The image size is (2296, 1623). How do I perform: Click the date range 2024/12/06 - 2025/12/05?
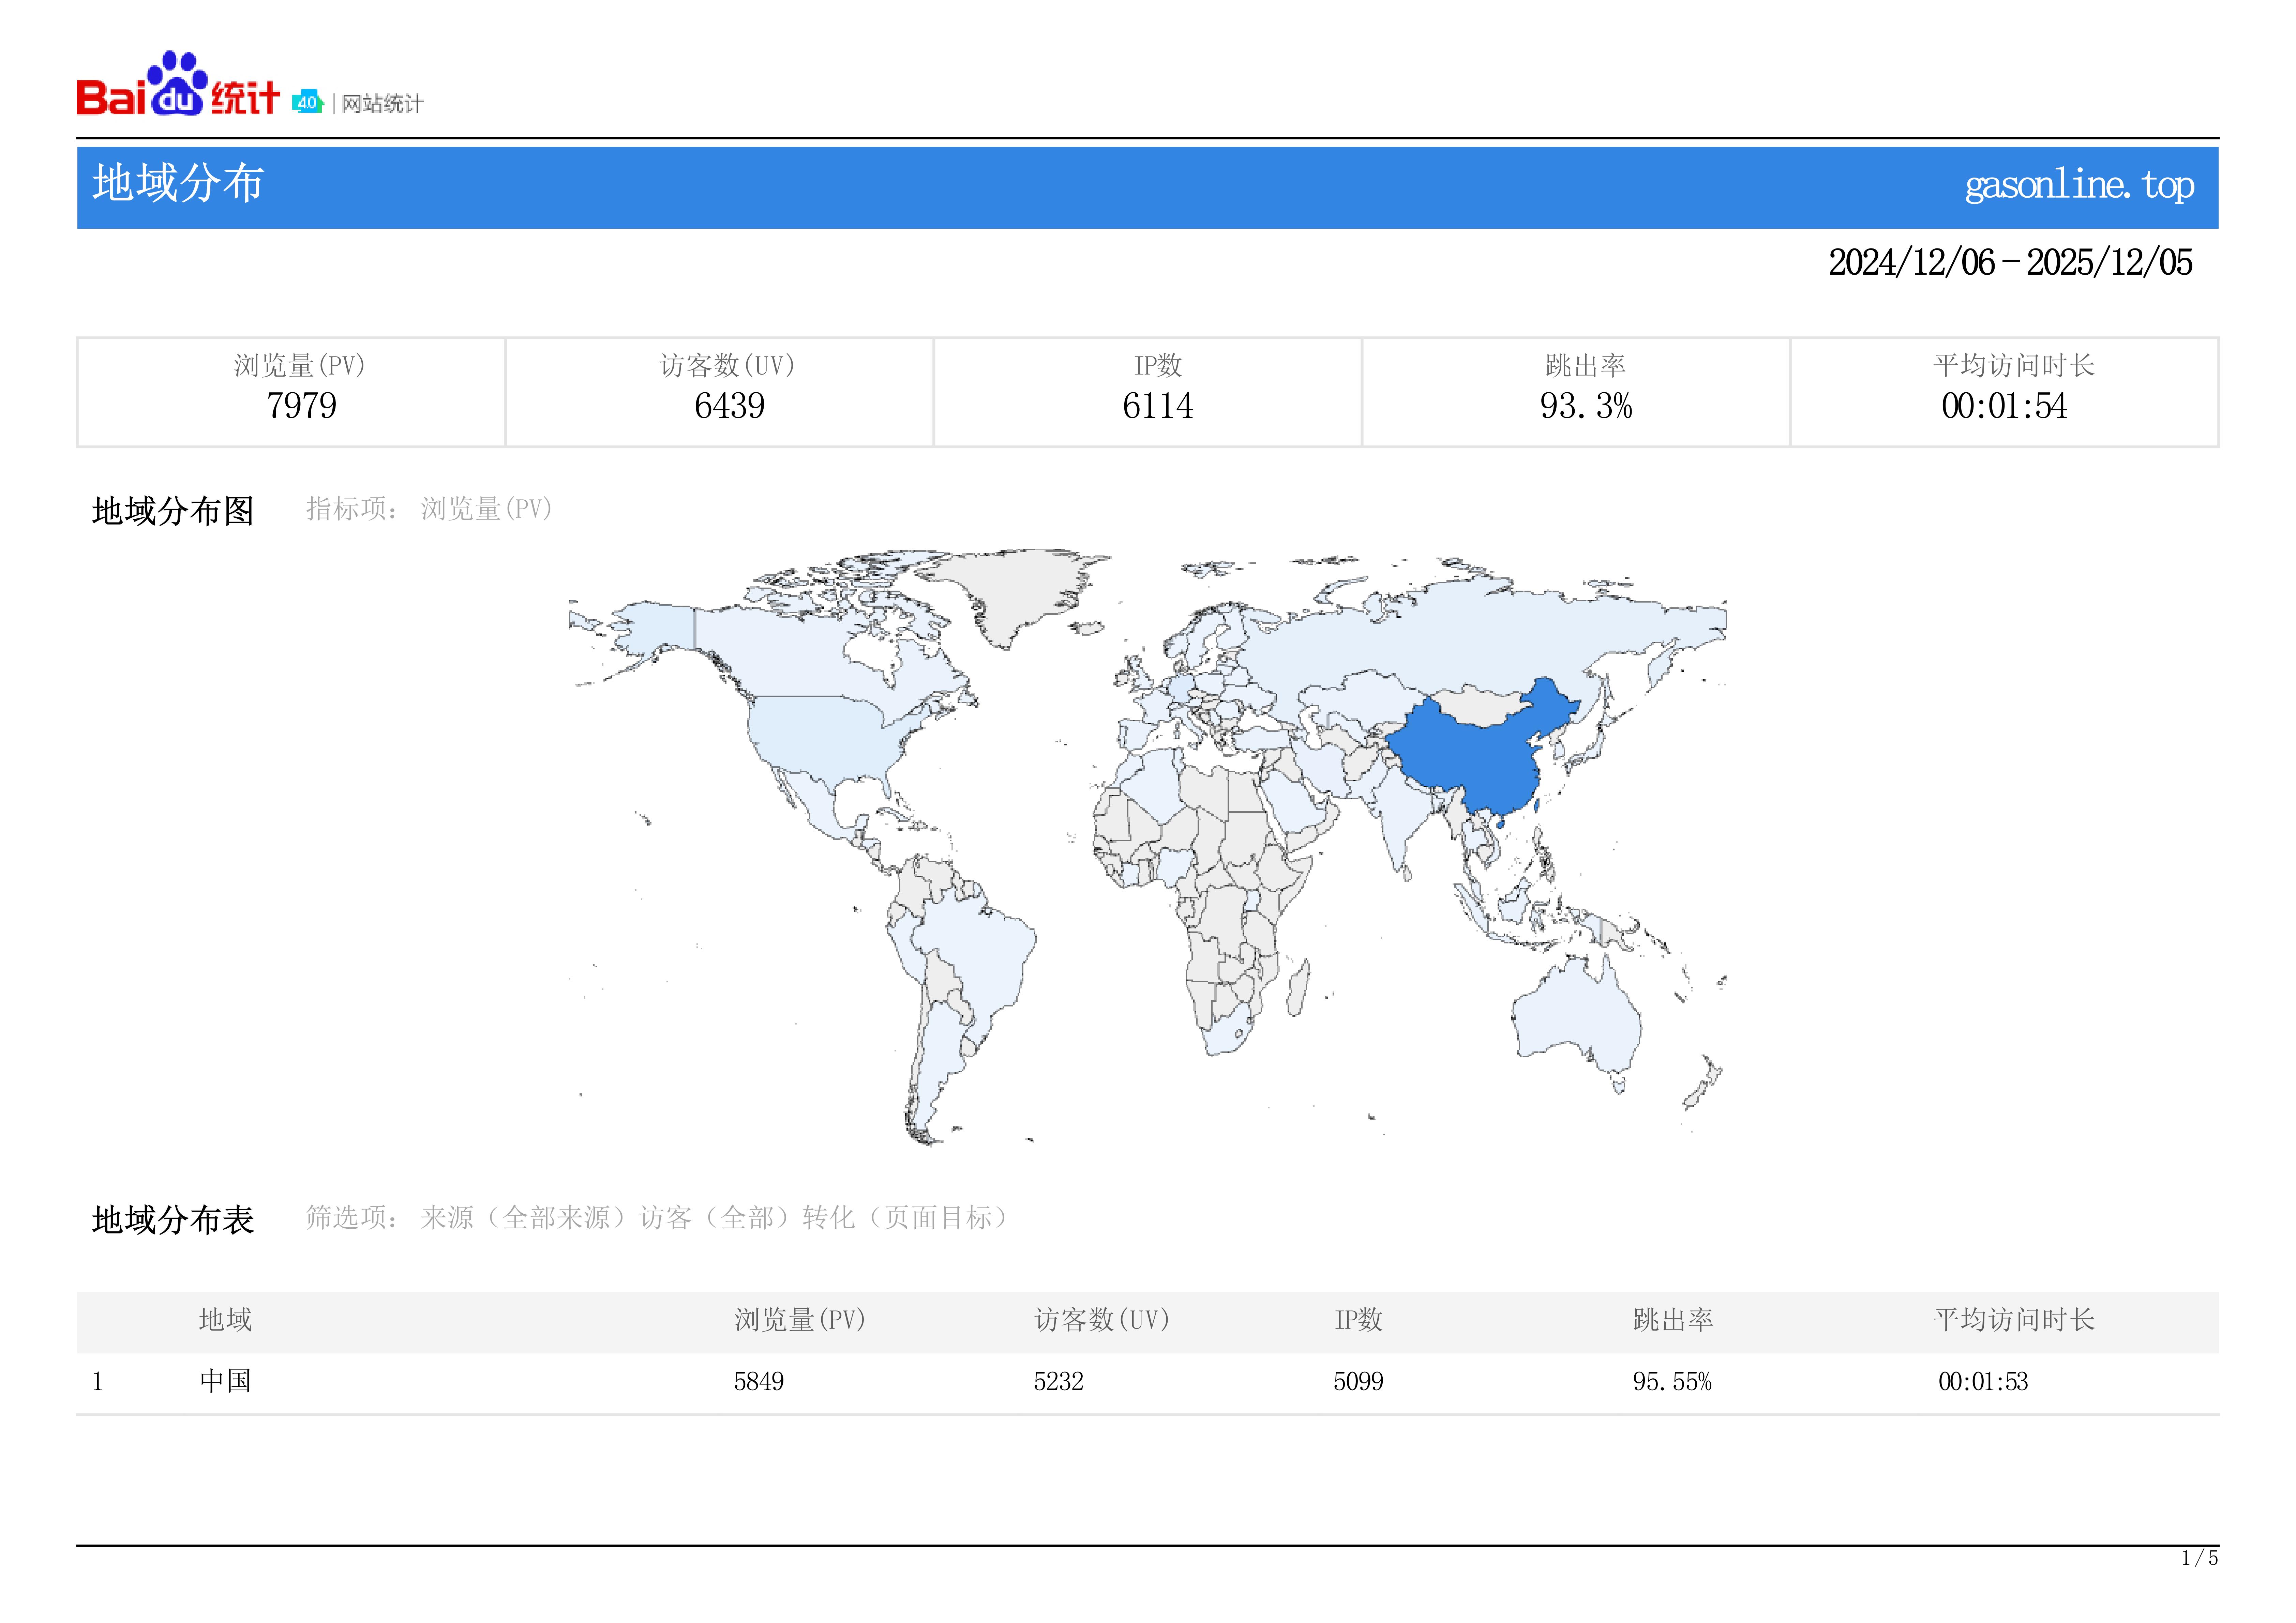pos(2010,263)
